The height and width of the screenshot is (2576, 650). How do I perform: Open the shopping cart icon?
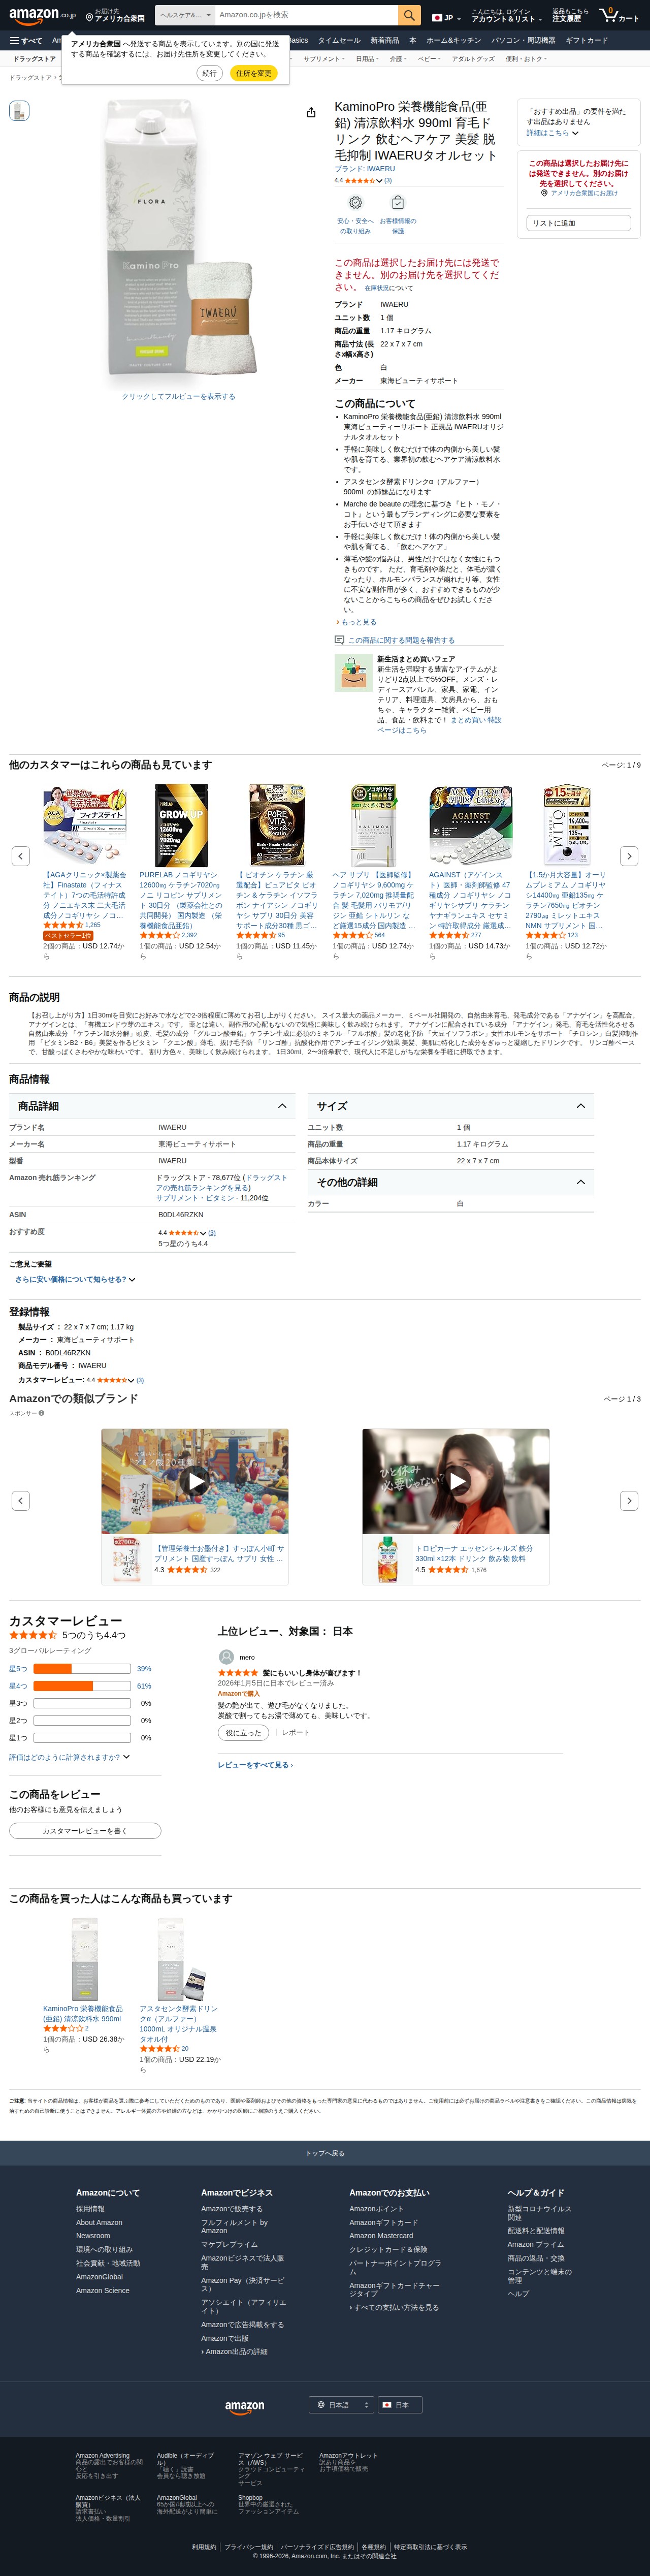619,15
